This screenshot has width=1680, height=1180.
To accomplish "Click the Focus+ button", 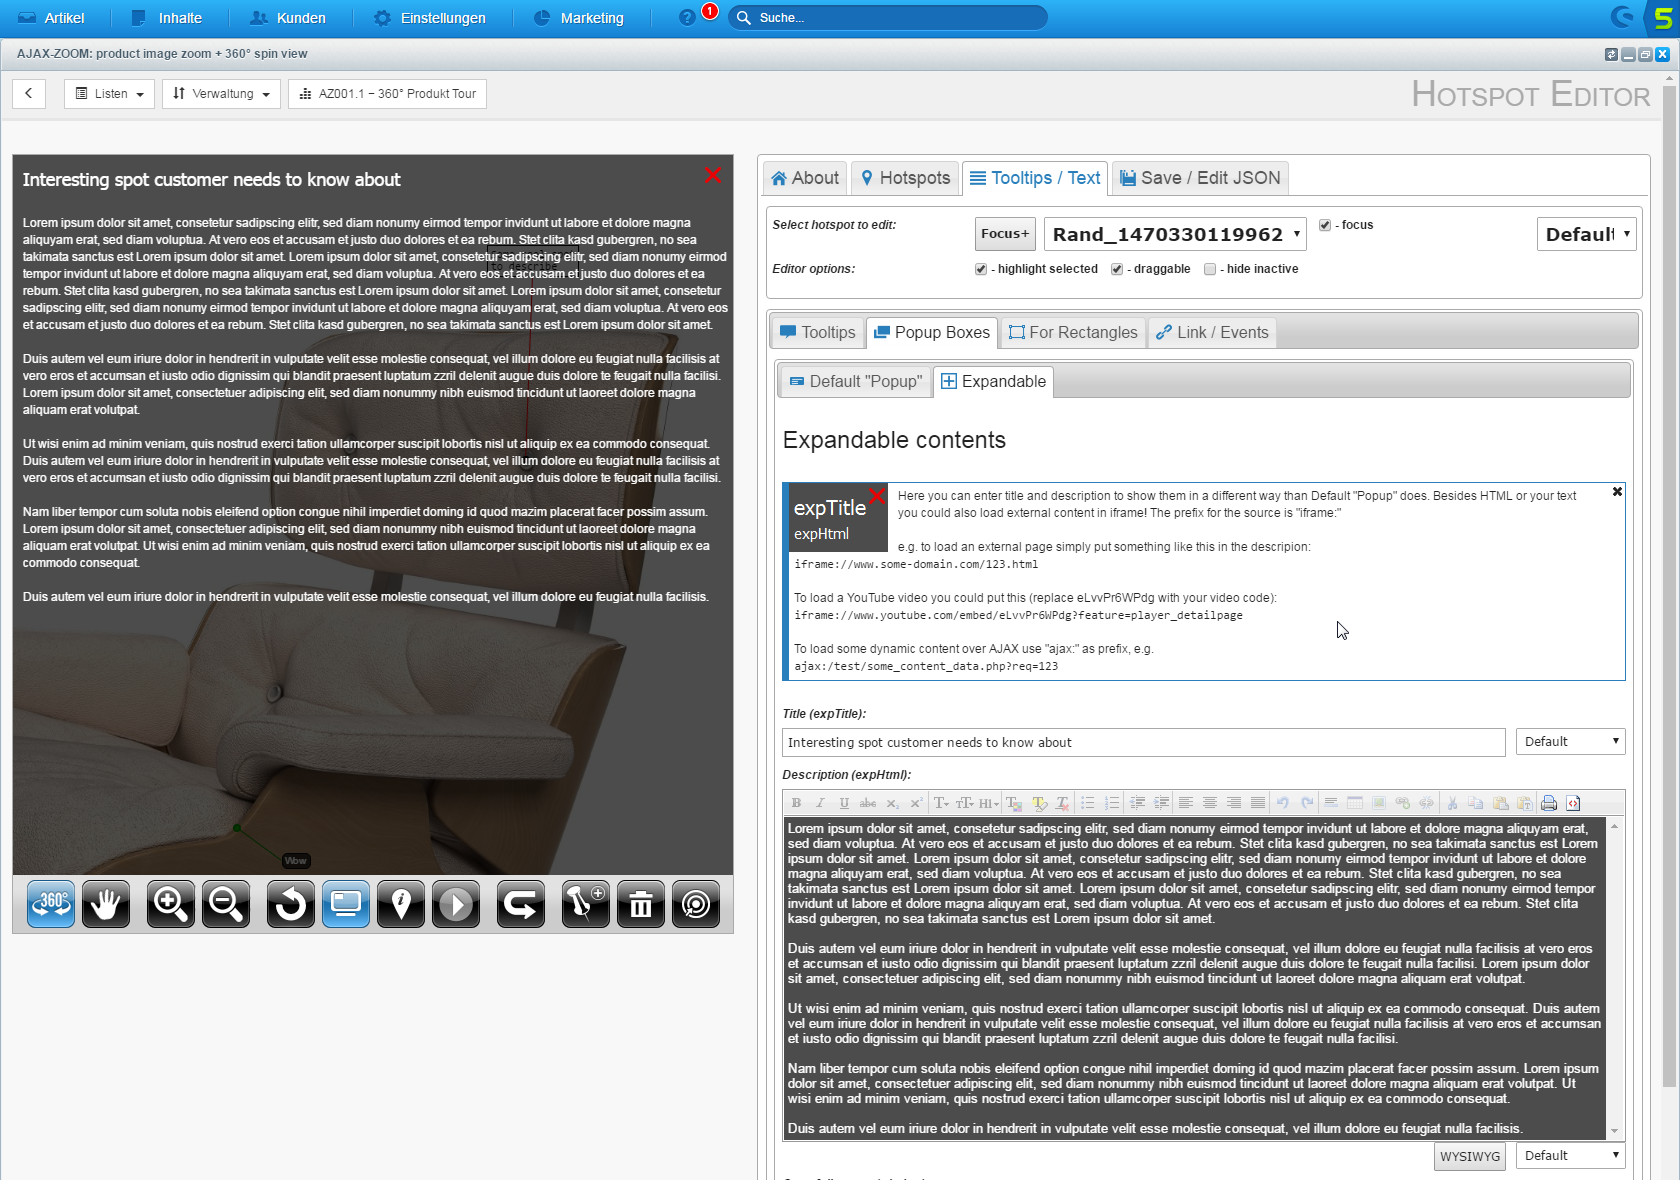I will [1005, 234].
